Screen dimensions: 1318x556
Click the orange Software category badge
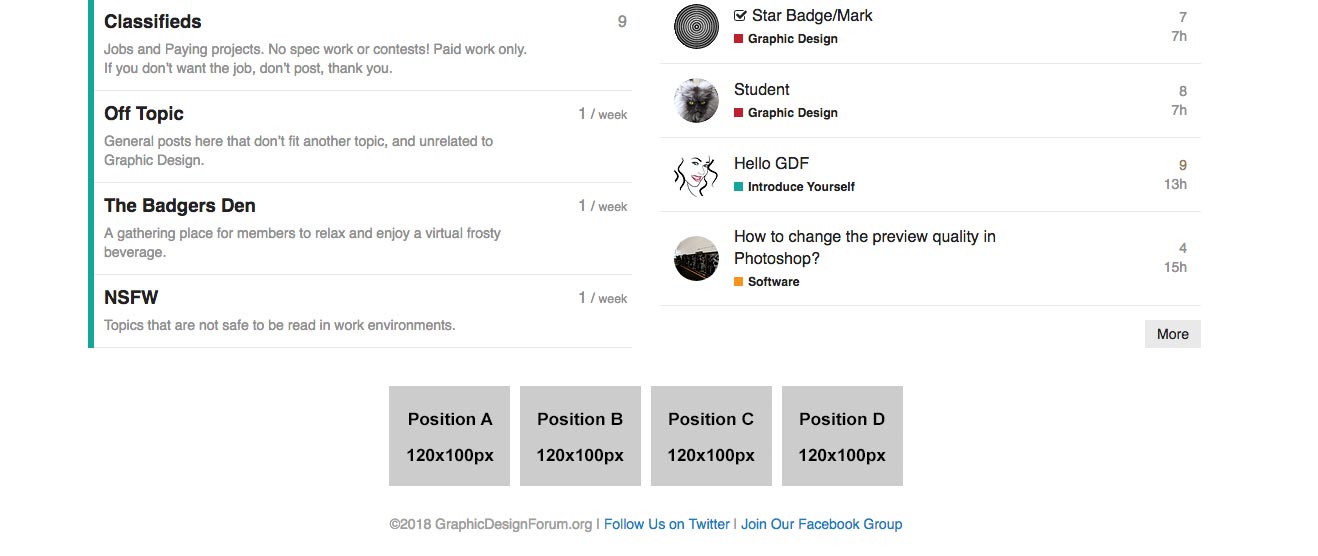[x=767, y=282]
